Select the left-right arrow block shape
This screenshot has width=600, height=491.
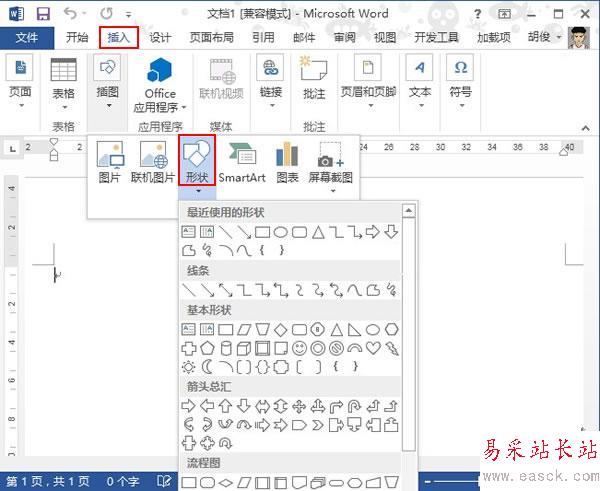click(x=262, y=406)
